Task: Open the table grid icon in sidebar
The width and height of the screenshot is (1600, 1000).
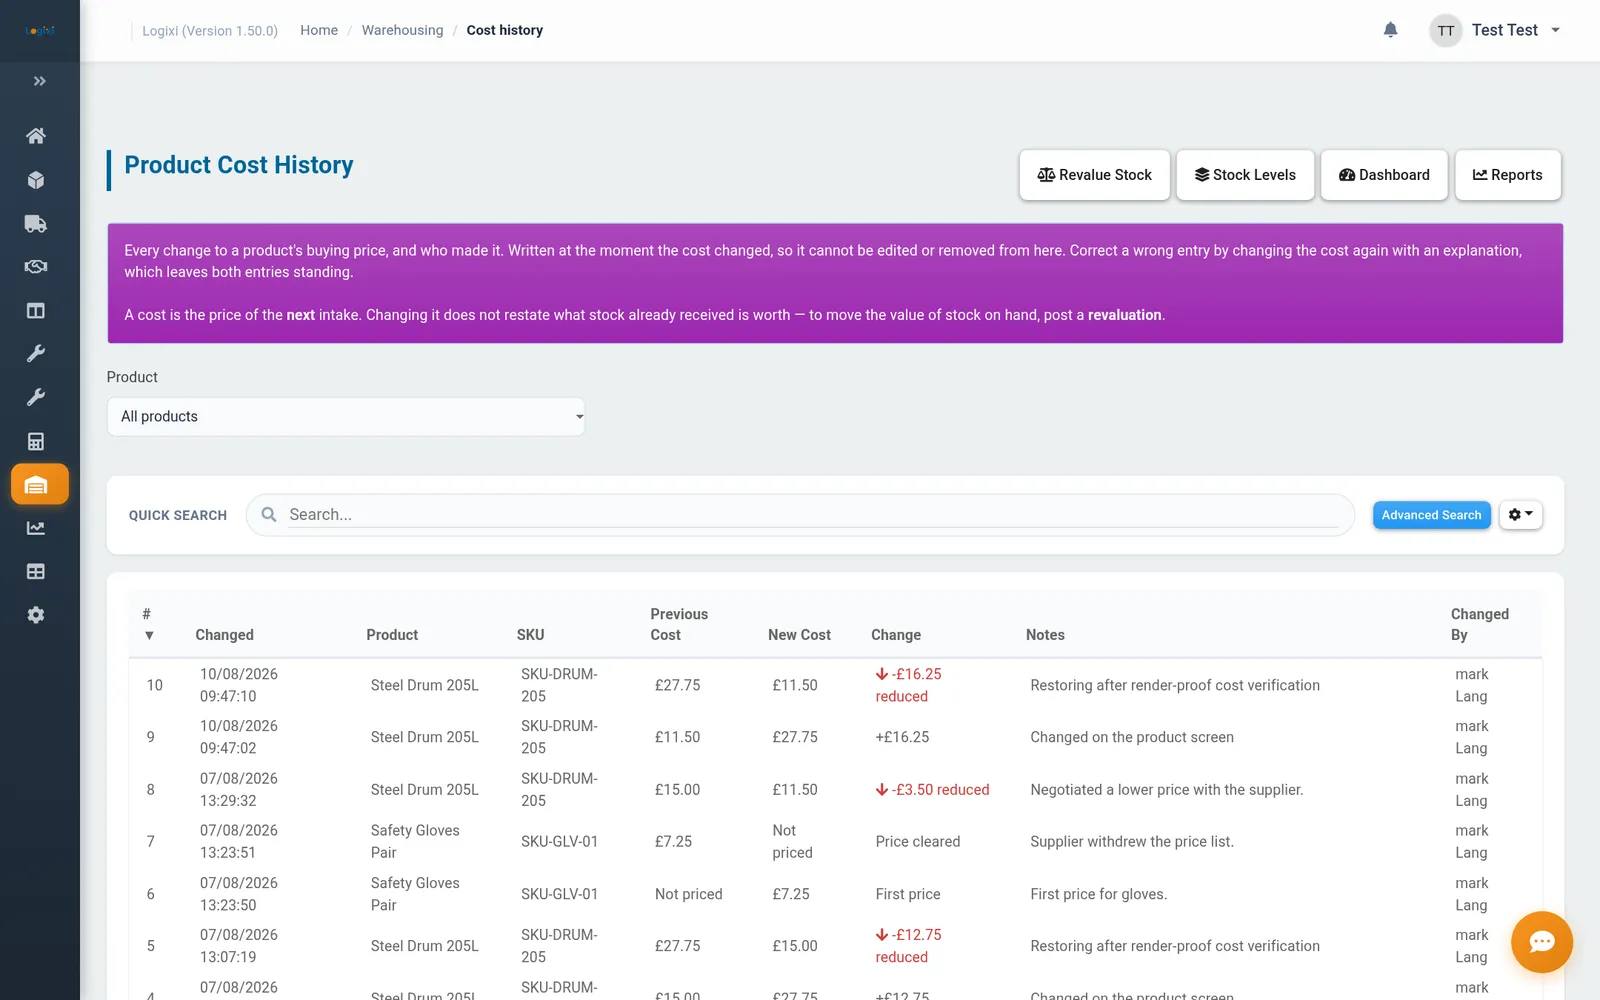Action: (x=36, y=572)
